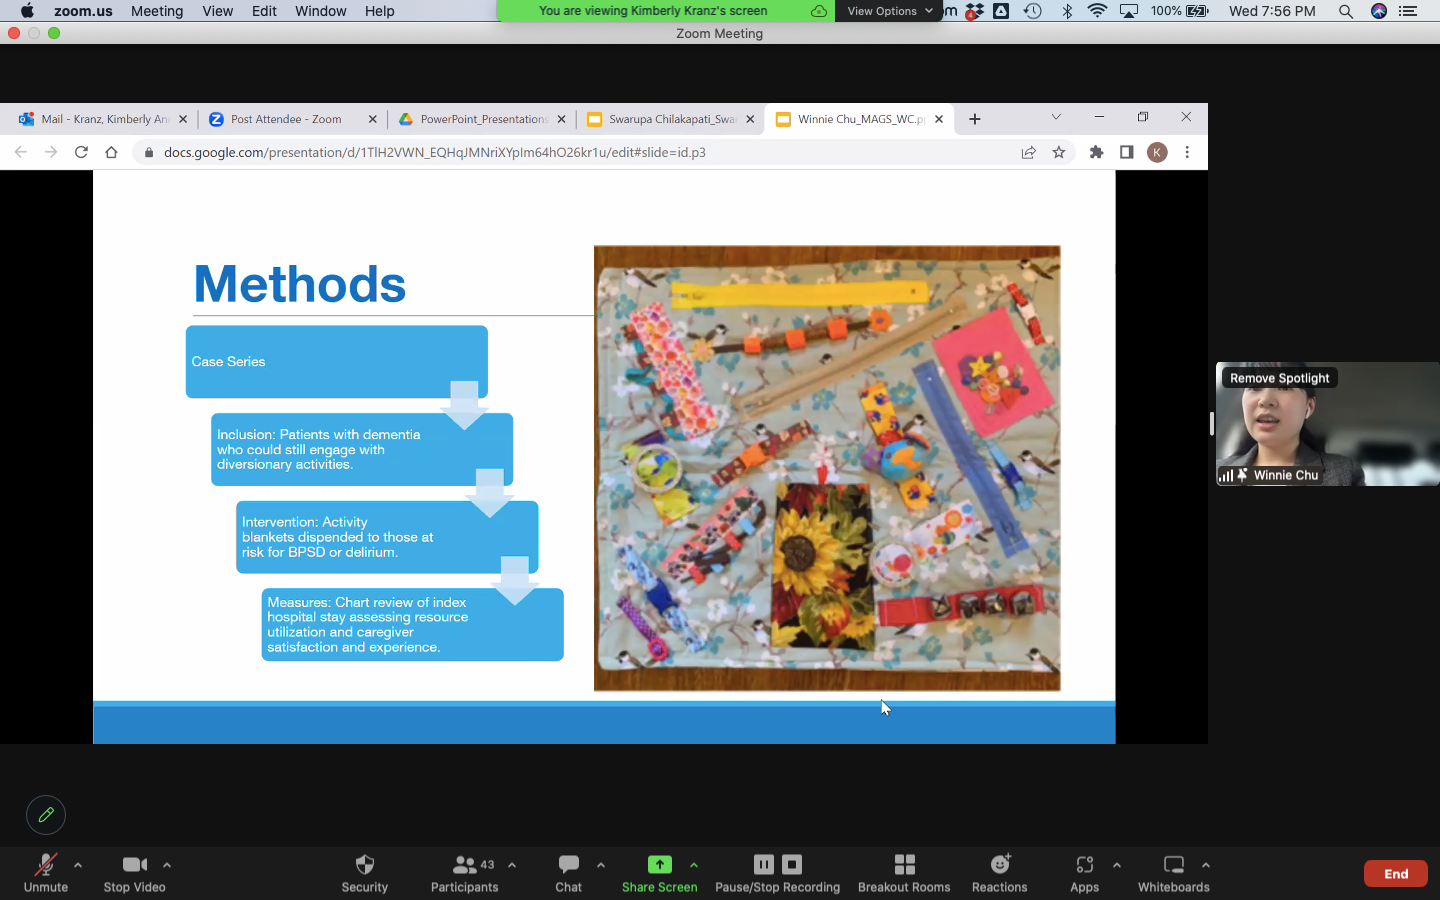The width and height of the screenshot is (1440, 900).
Task: Close the Winnie Chu_MAGS_WC tab
Action: 939,119
